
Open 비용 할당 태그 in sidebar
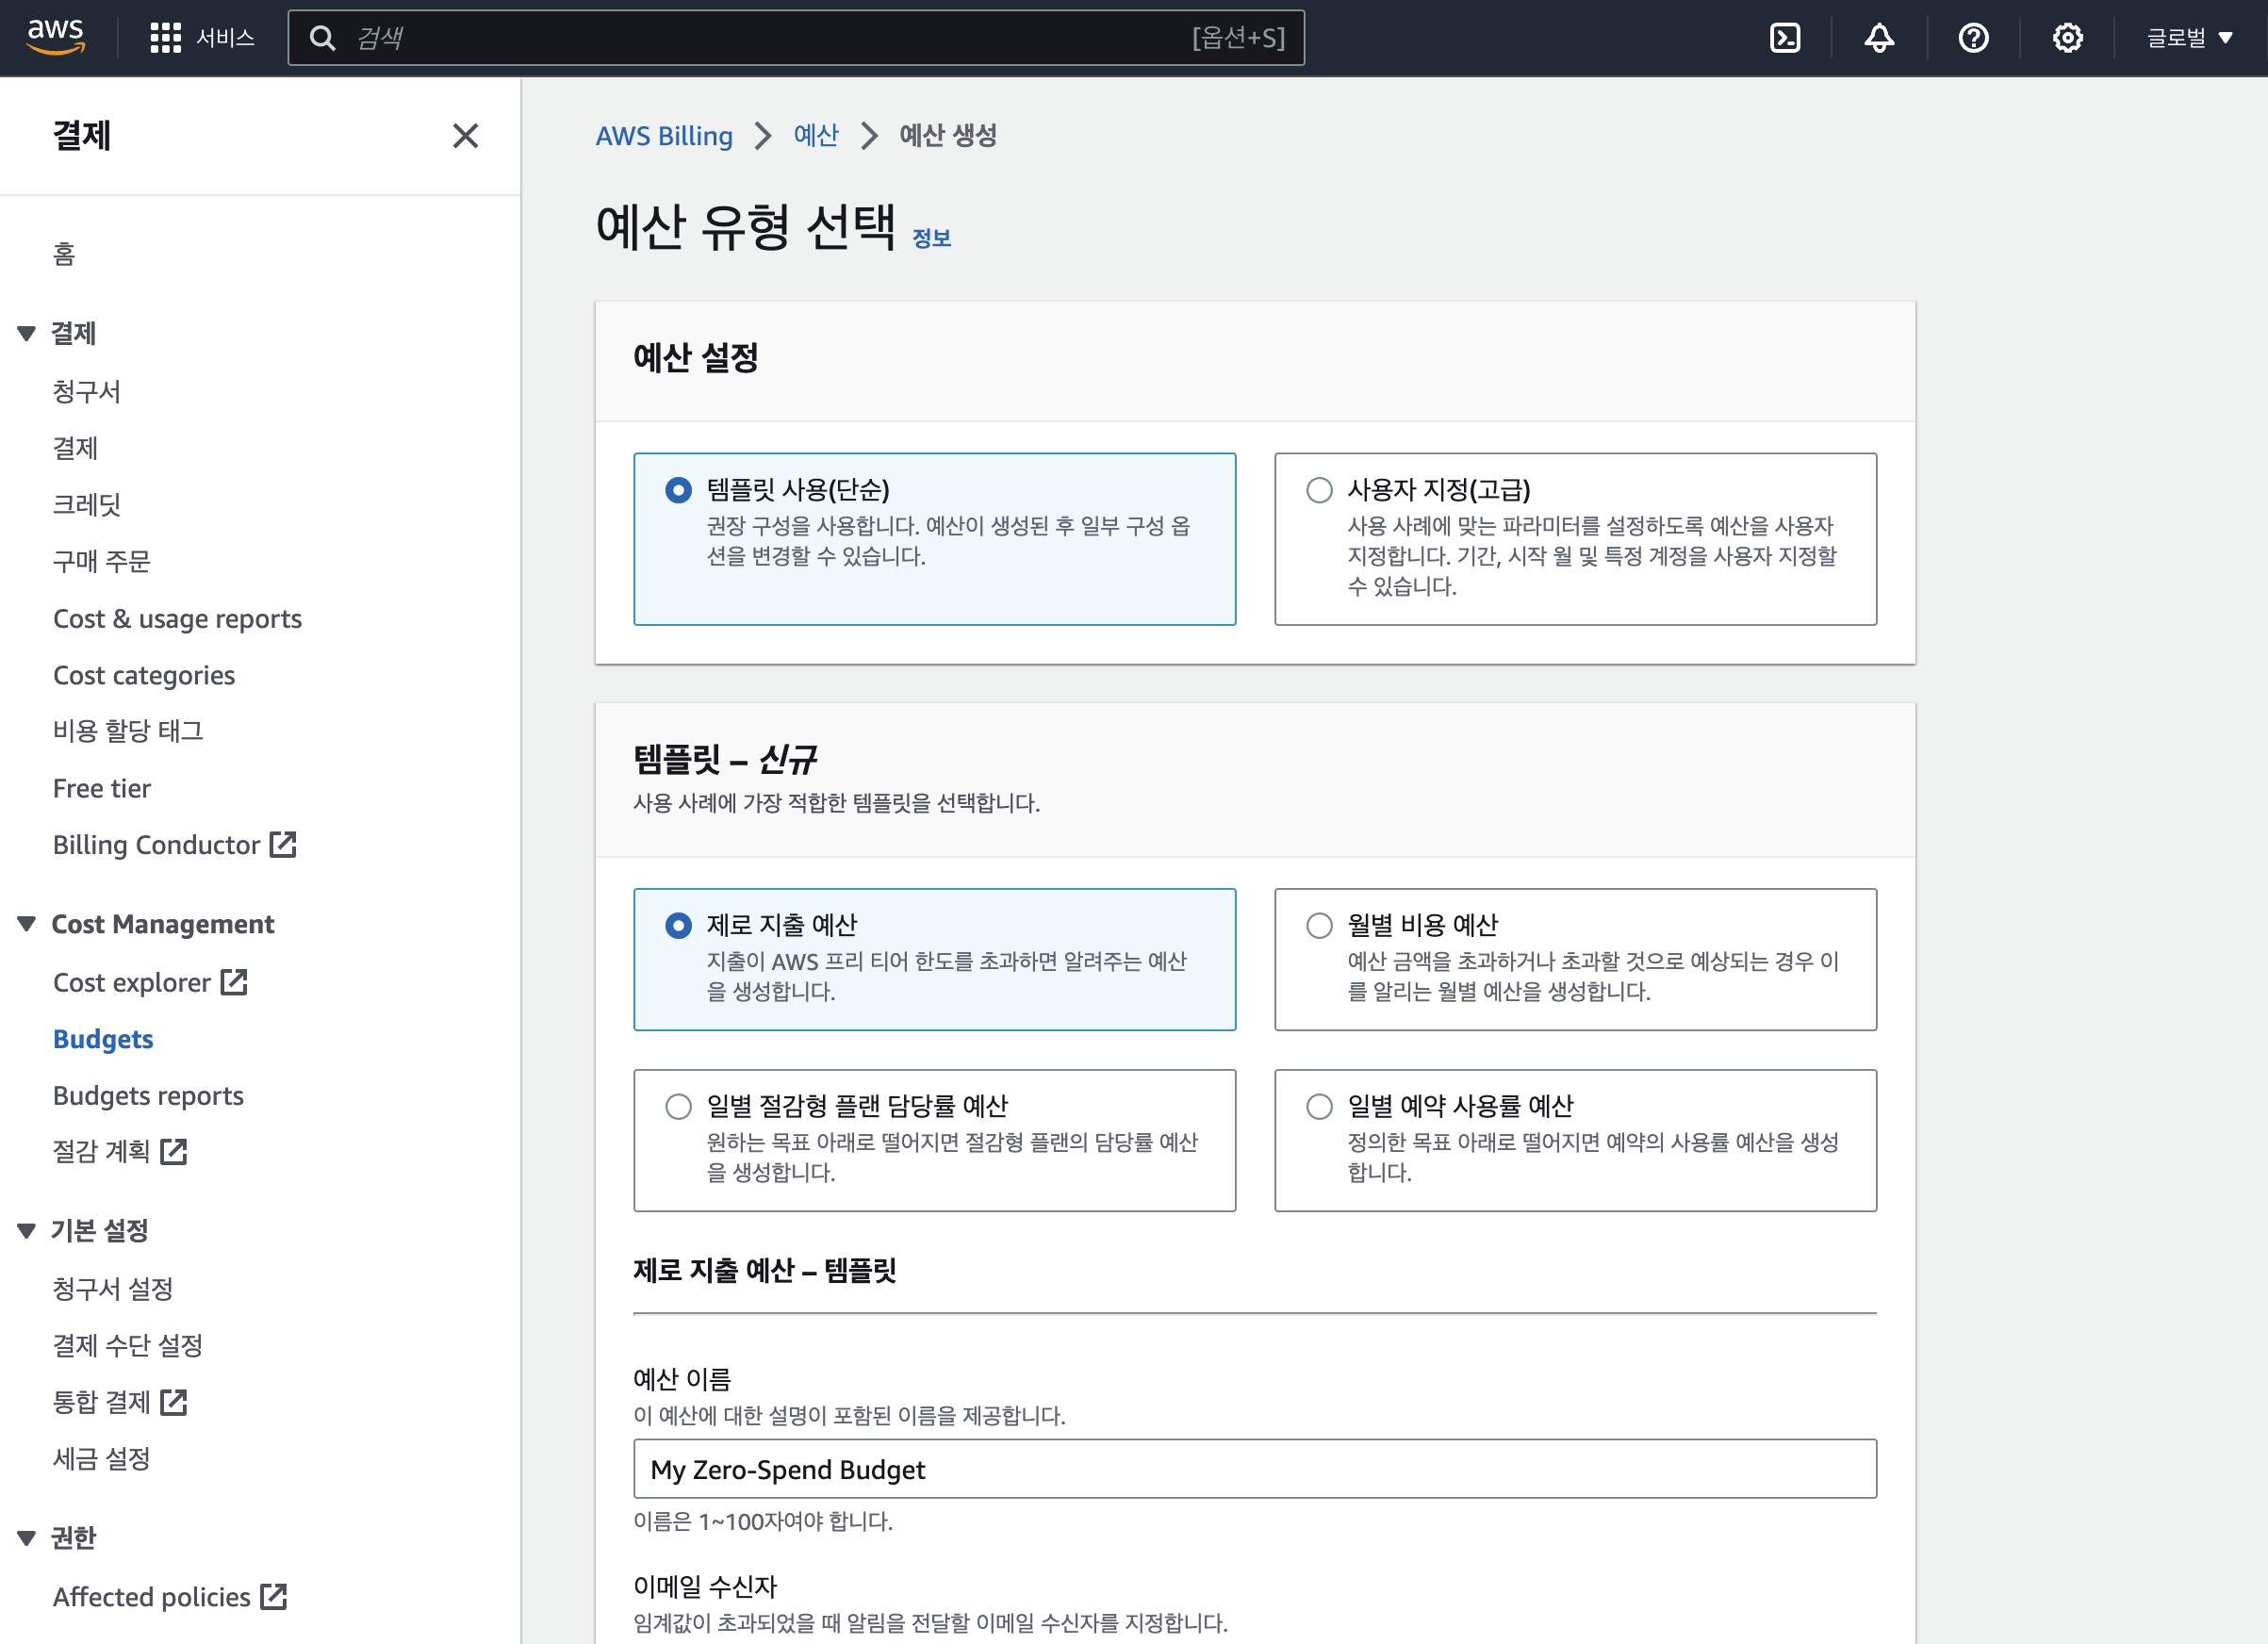point(128,731)
